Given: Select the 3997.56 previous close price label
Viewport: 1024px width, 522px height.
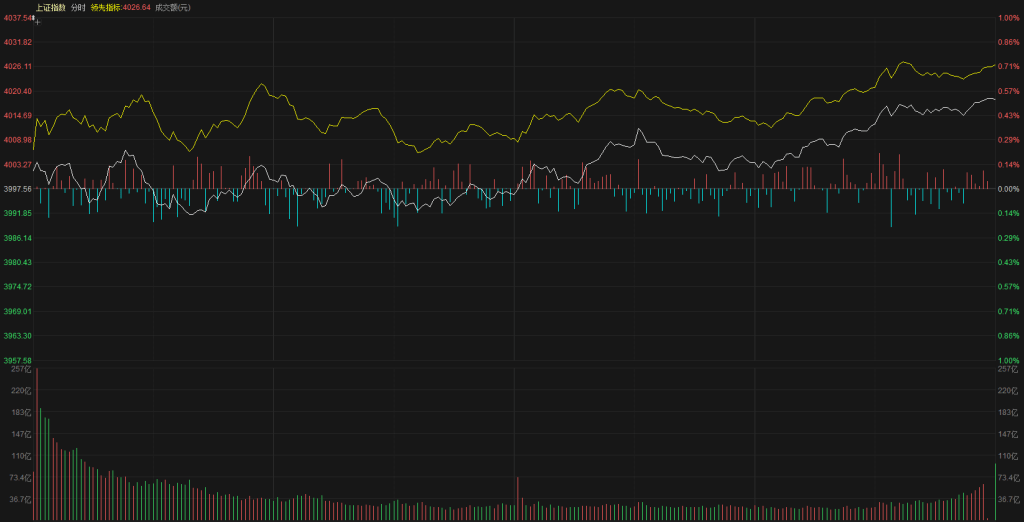Looking at the screenshot, I should pos(17,188).
